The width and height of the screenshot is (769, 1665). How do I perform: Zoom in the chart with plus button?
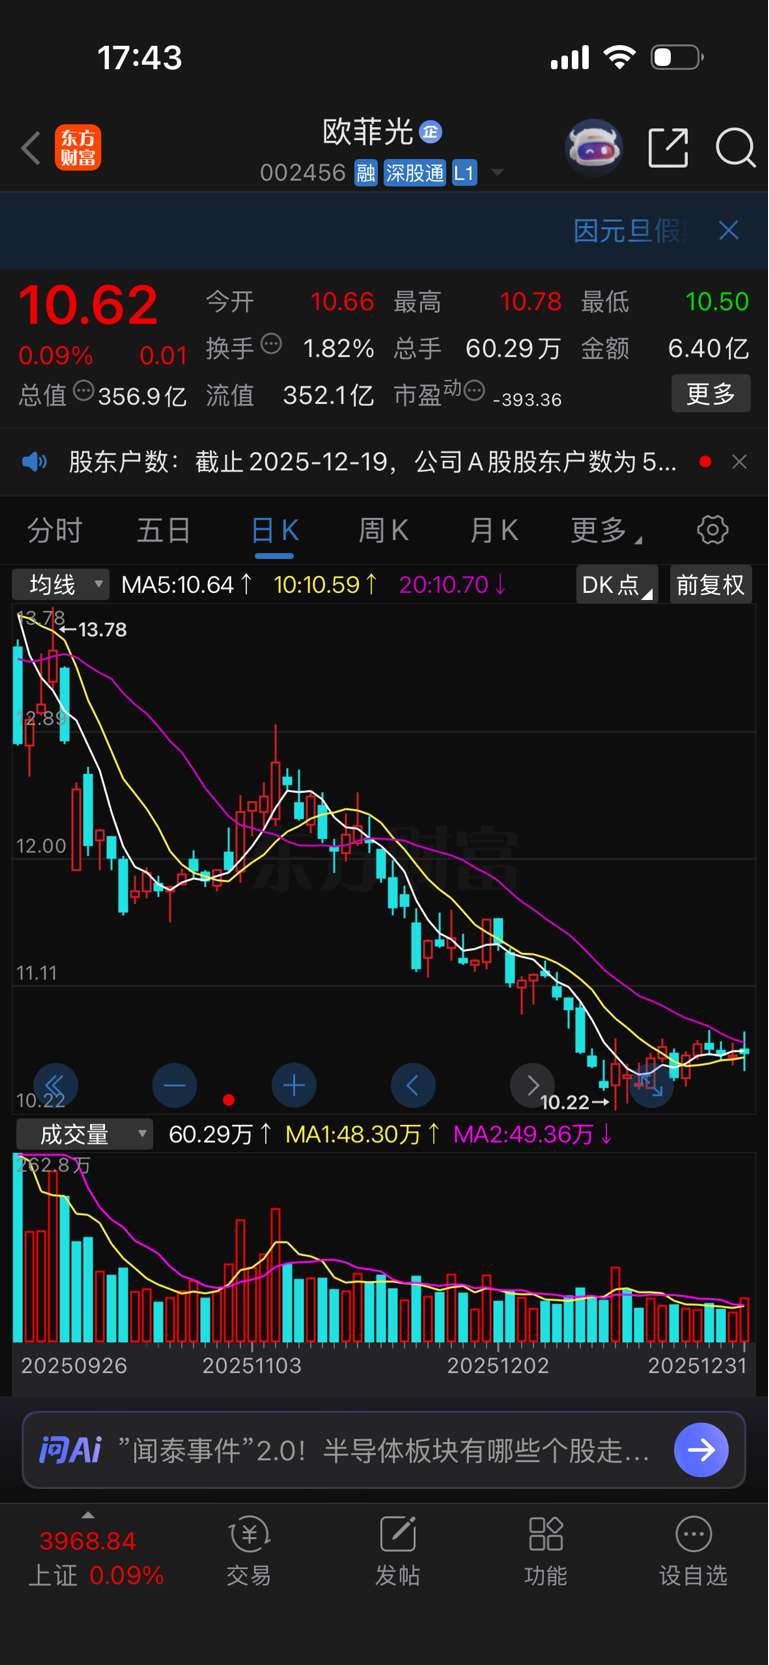[294, 1085]
